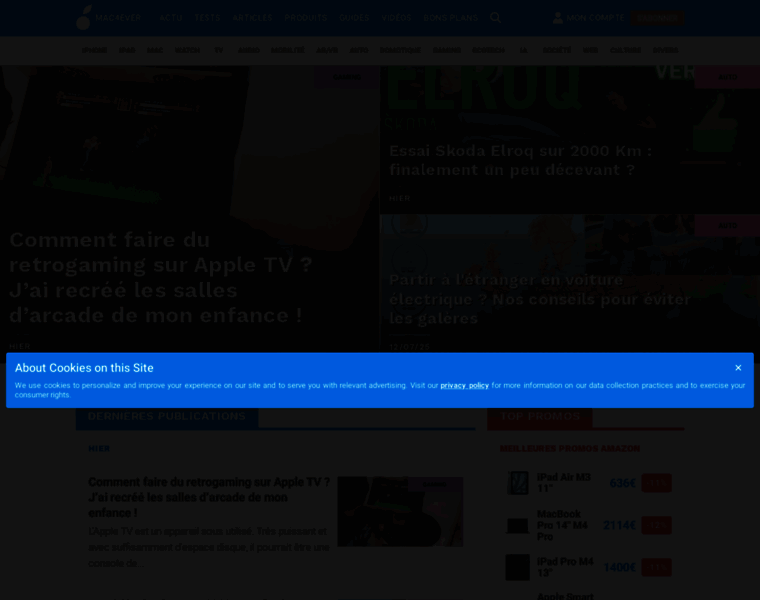Select the GAMING category in sub-navigation
This screenshot has height=600, width=760.
446,50
